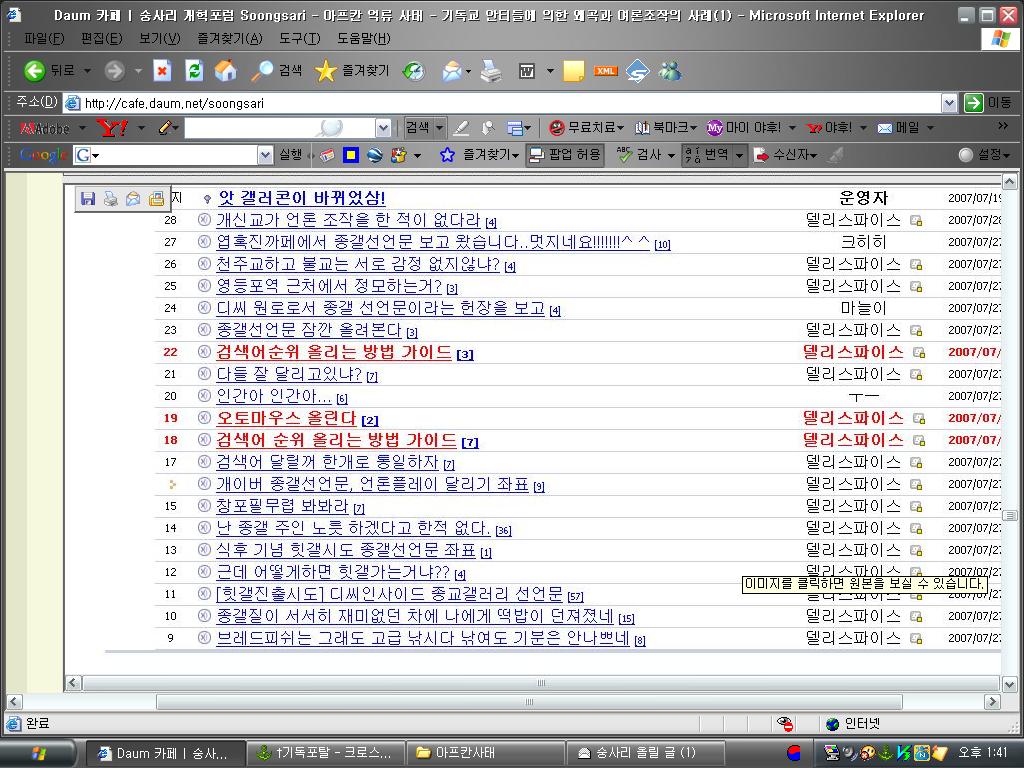Click the 이동 go button
Screen dimensions: 1024x768
tap(987, 103)
